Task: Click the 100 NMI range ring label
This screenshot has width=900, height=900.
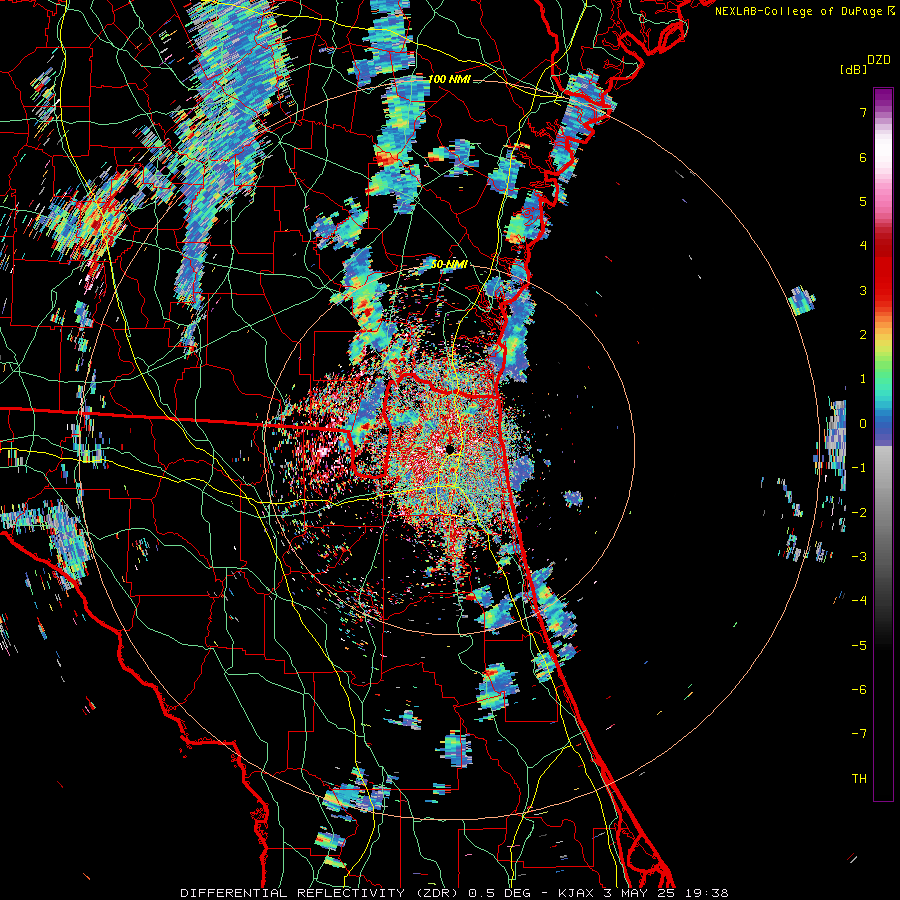Action: (x=449, y=79)
